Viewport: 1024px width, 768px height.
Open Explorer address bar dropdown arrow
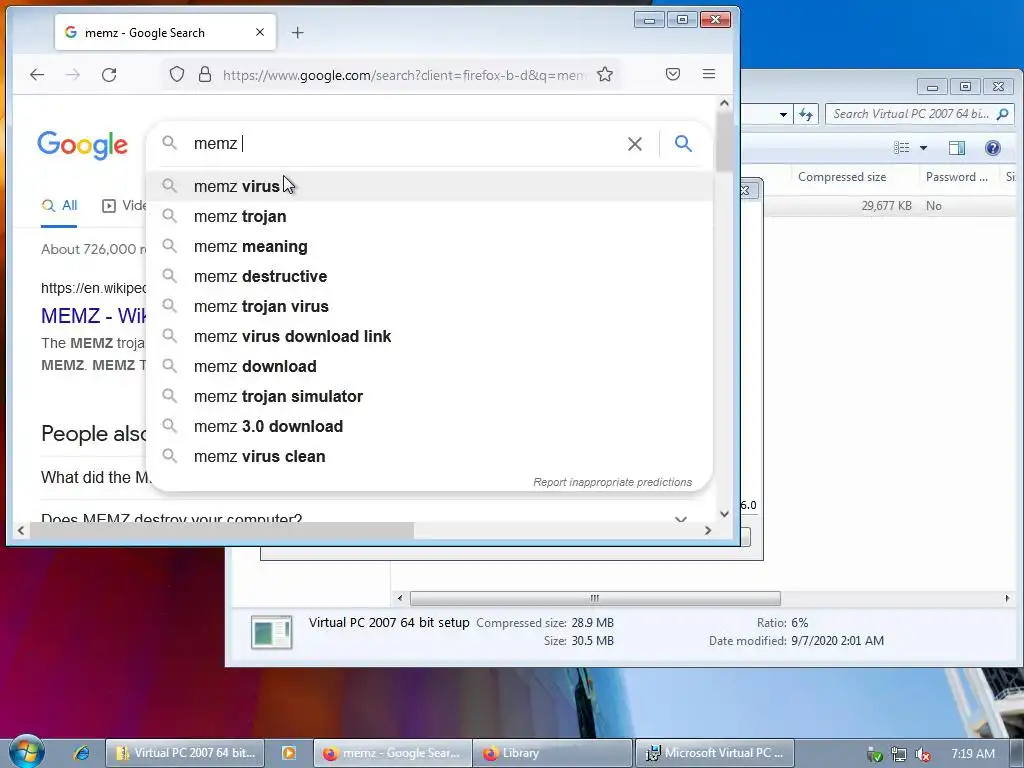(x=783, y=114)
